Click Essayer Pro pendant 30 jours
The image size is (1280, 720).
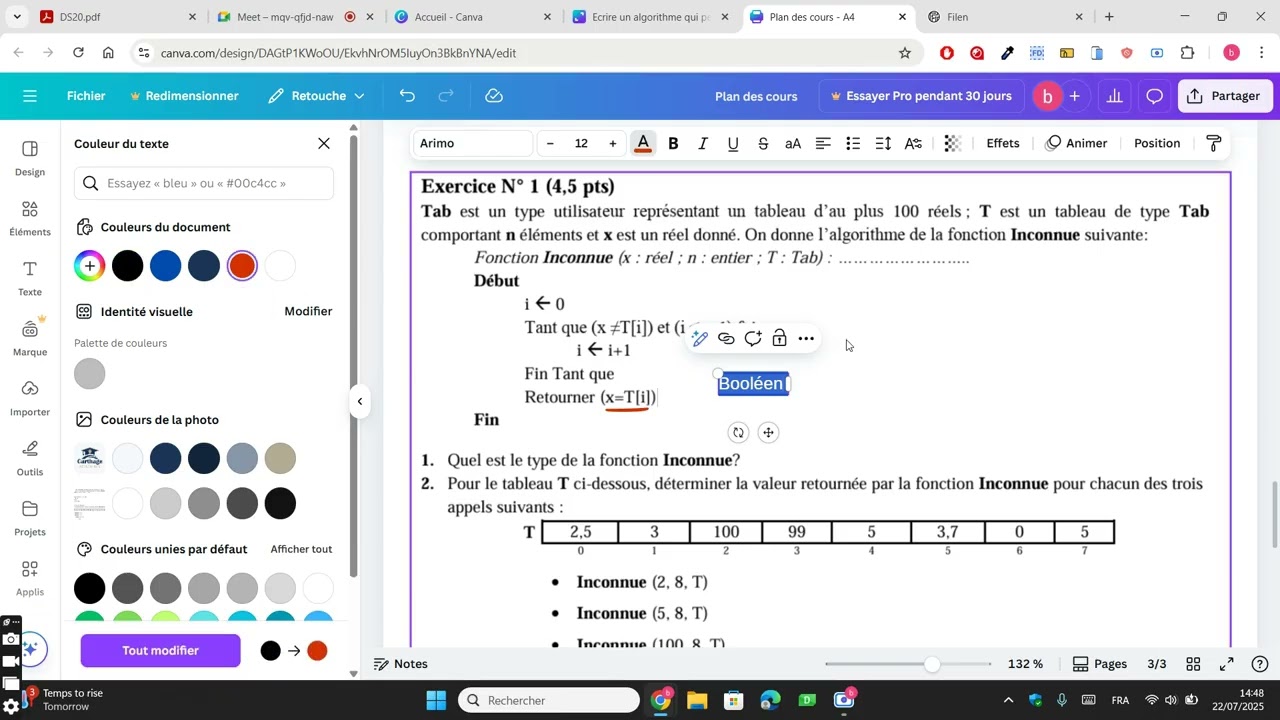click(921, 96)
